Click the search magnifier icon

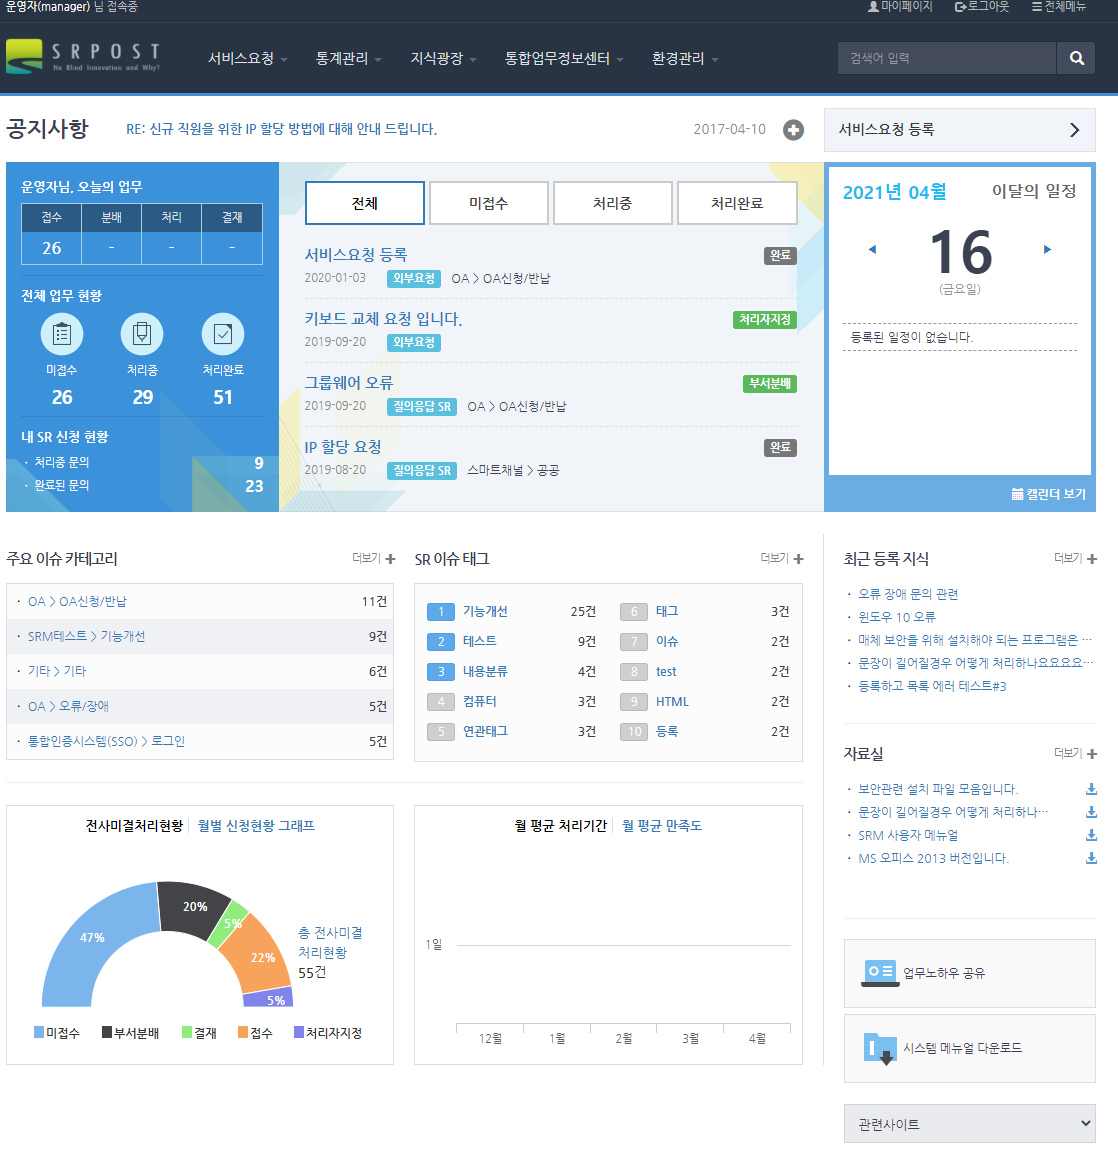(x=1076, y=58)
